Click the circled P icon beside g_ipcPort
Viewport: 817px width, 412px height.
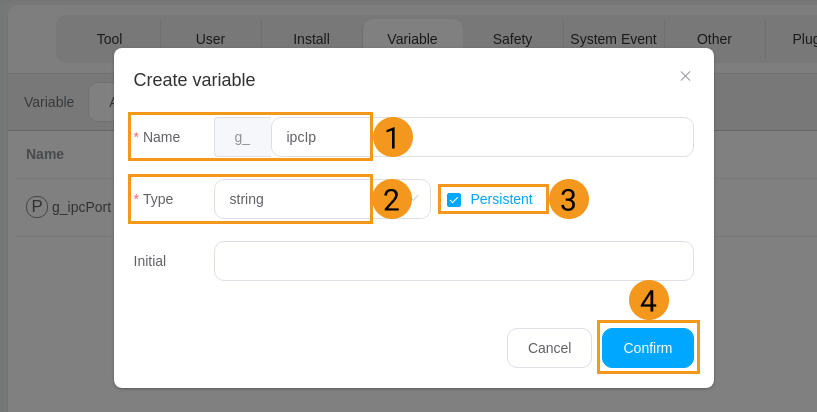click(x=37, y=207)
